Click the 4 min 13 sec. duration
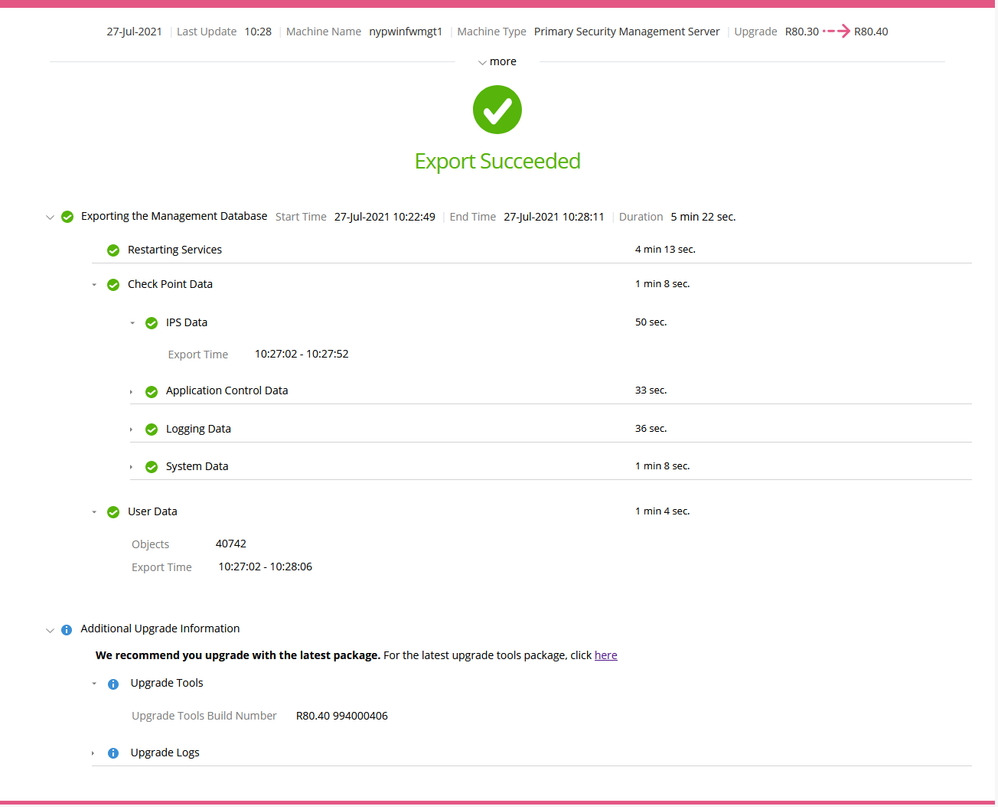 click(x=665, y=249)
